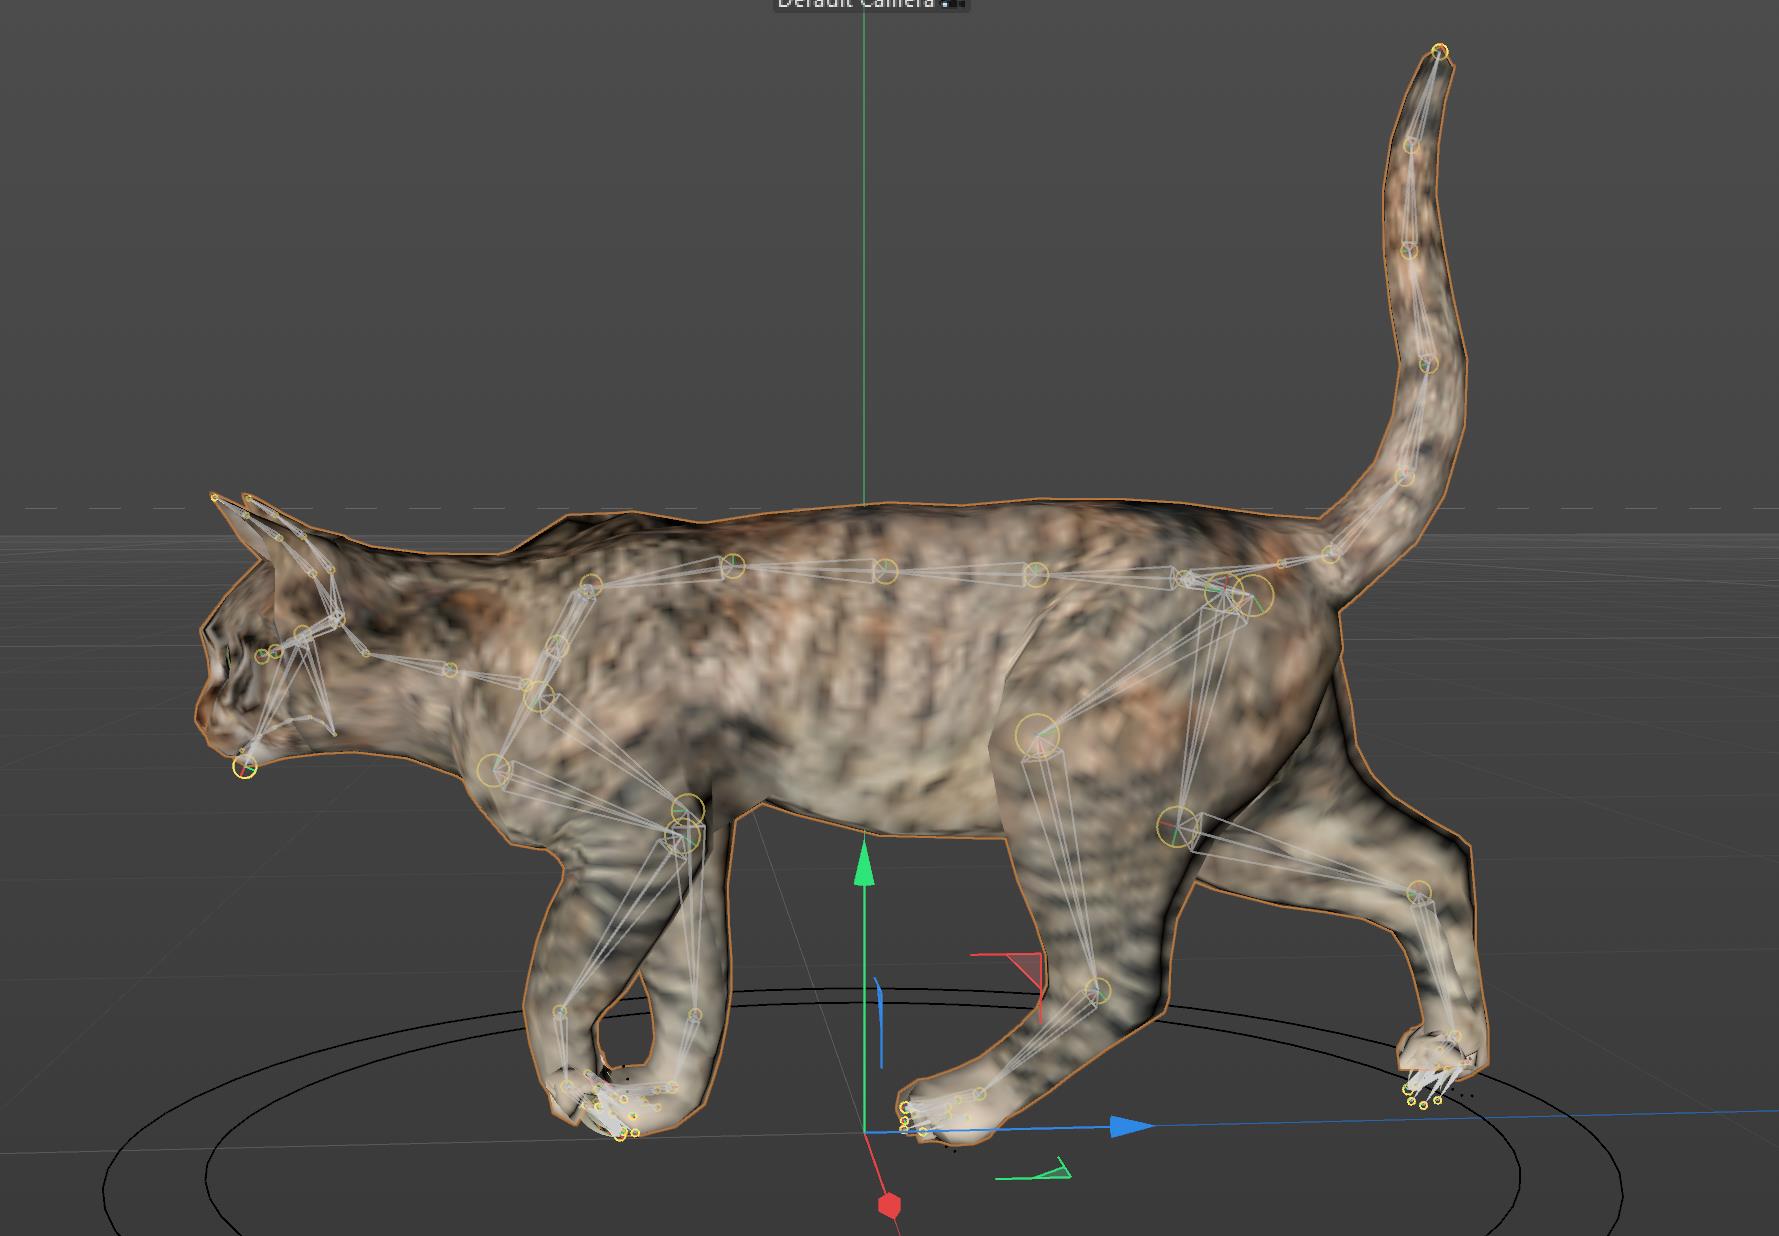Grab the green Y-axis arrowhead of the gizmo

click(x=864, y=864)
